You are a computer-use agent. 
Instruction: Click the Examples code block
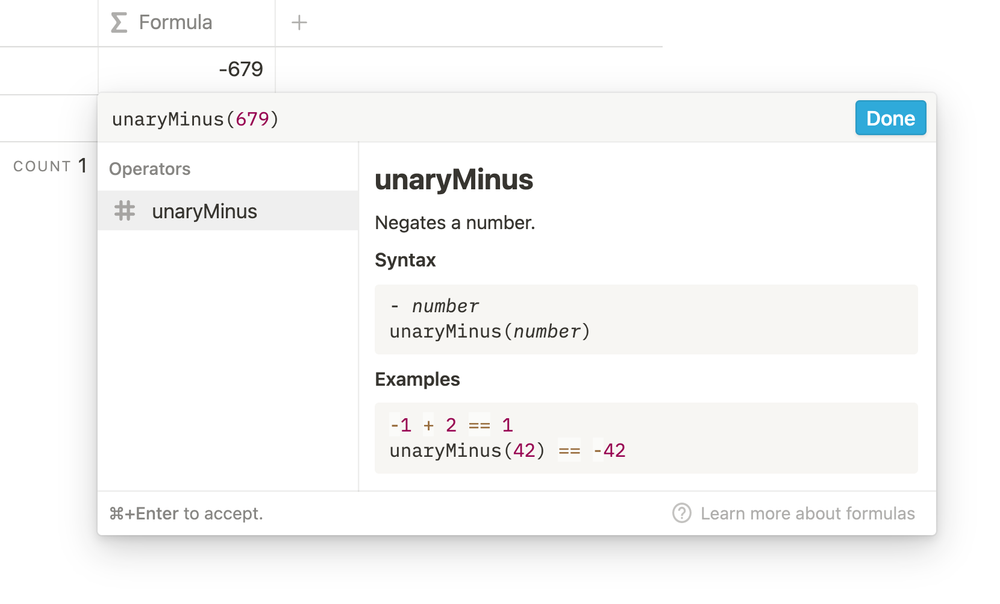tap(646, 438)
